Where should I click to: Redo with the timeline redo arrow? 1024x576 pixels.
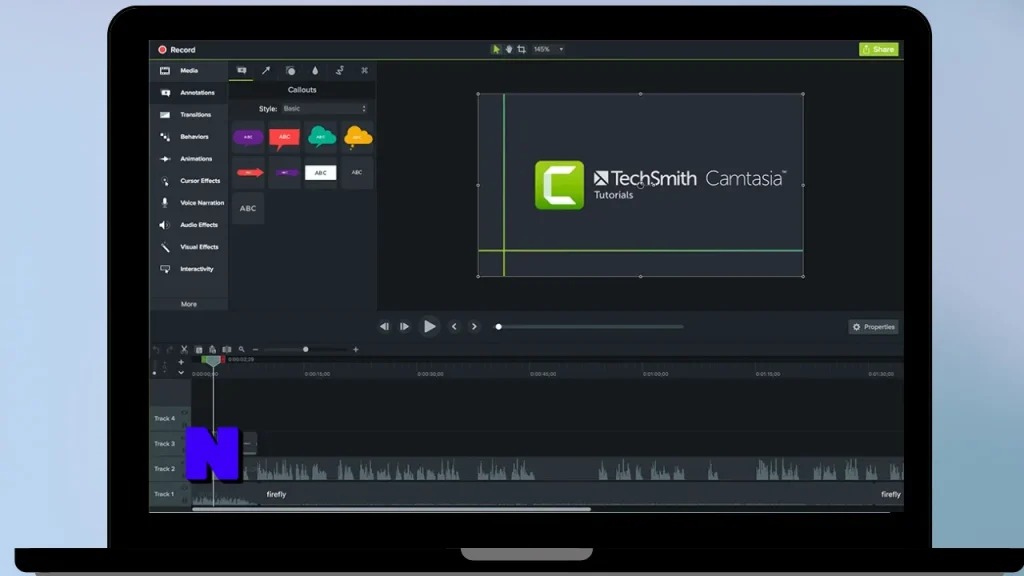click(x=170, y=349)
